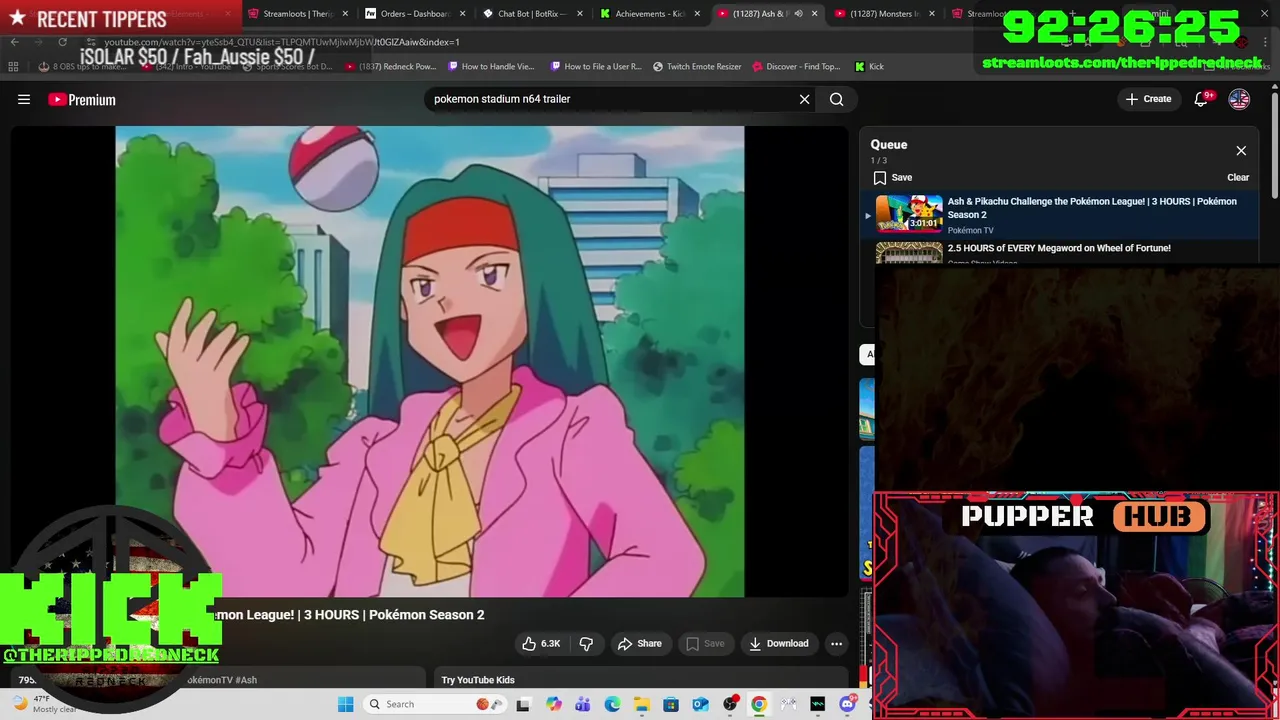Launch Copilot from the taskbar
Screen dimensions: 1280x720
(554, 704)
